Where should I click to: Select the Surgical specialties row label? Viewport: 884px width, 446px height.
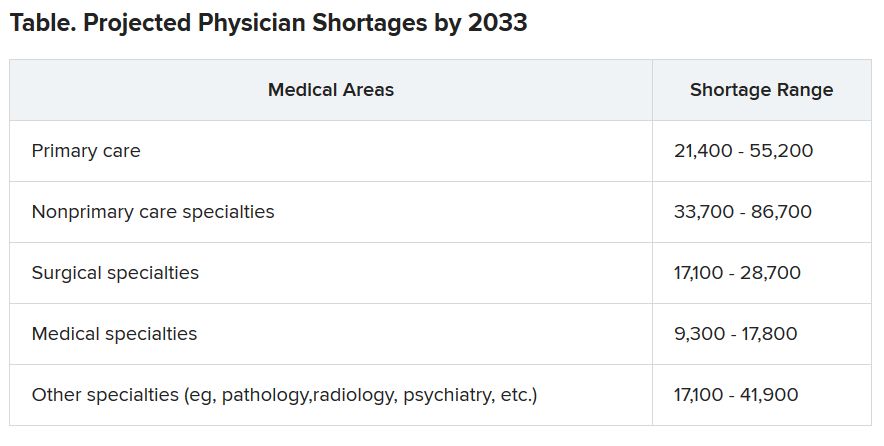[115, 273]
